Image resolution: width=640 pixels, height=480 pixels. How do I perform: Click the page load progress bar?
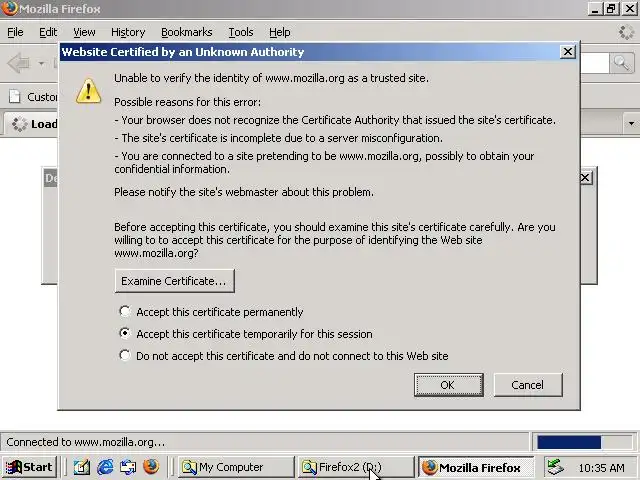[x=584, y=442]
